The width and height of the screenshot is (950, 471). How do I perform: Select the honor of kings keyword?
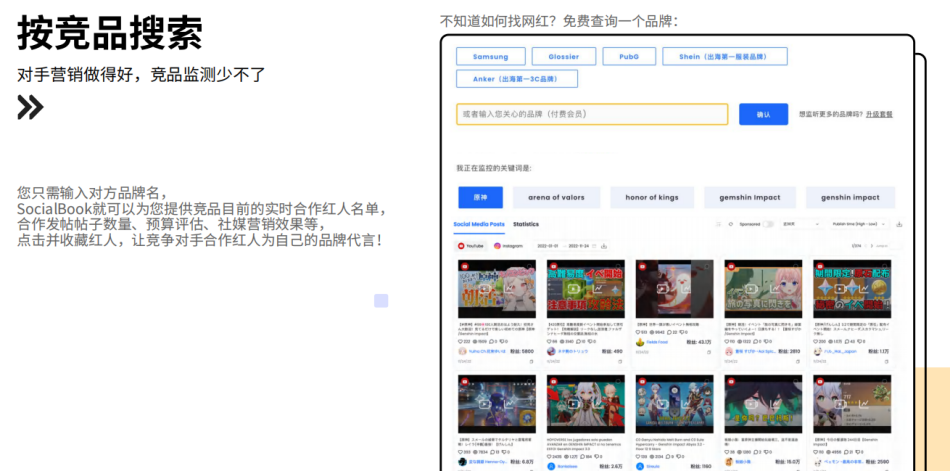[x=652, y=198]
